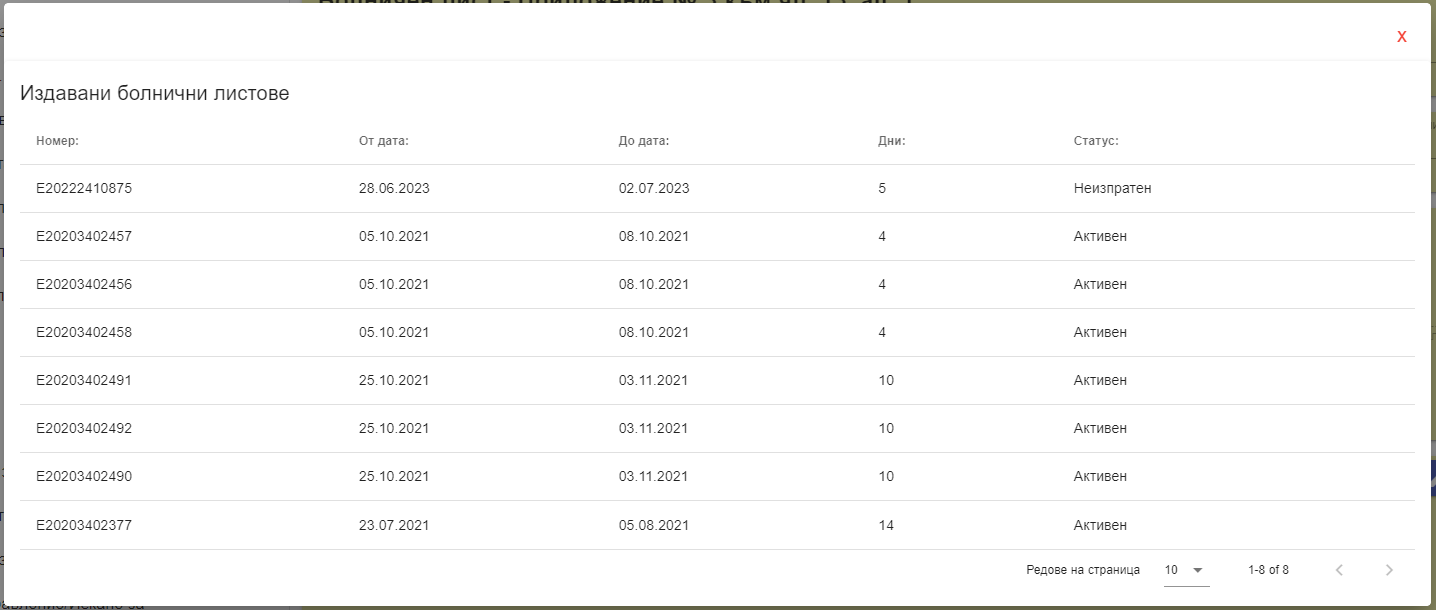Go to the next page arrow
The width and height of the screenshot is (1436, 610).
pyautogui.click(x=1388, y=570)
